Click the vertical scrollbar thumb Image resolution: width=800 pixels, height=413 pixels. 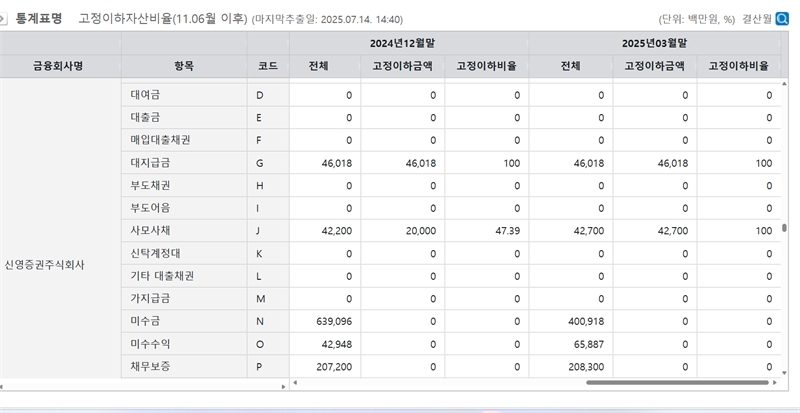[x=784, y=228]
